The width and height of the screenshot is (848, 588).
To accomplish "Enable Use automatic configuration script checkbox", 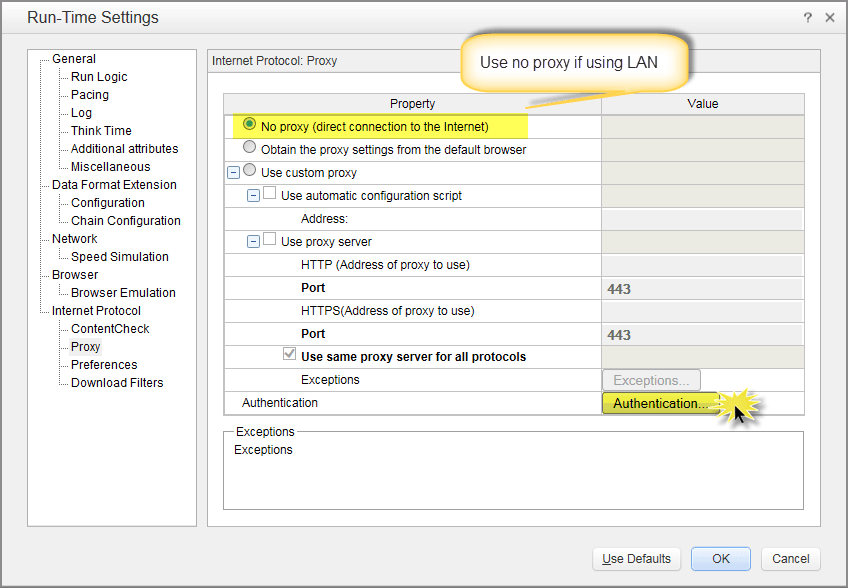I will (269, 195).
